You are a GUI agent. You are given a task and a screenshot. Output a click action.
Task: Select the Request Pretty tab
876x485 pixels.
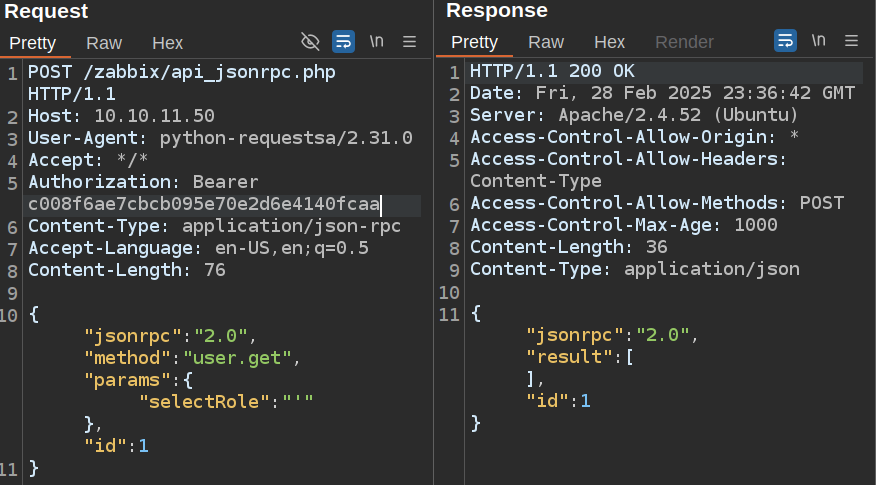pyautogui.click(x=33, y=43)
